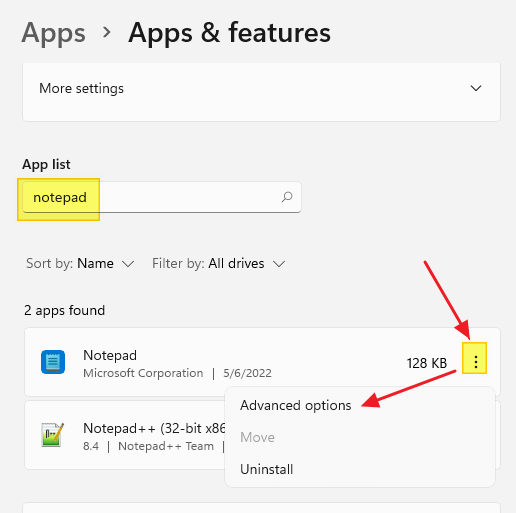Click the 8.4 version number of Notepad++
Screen dimensions: 516x513
click(91, 446)
